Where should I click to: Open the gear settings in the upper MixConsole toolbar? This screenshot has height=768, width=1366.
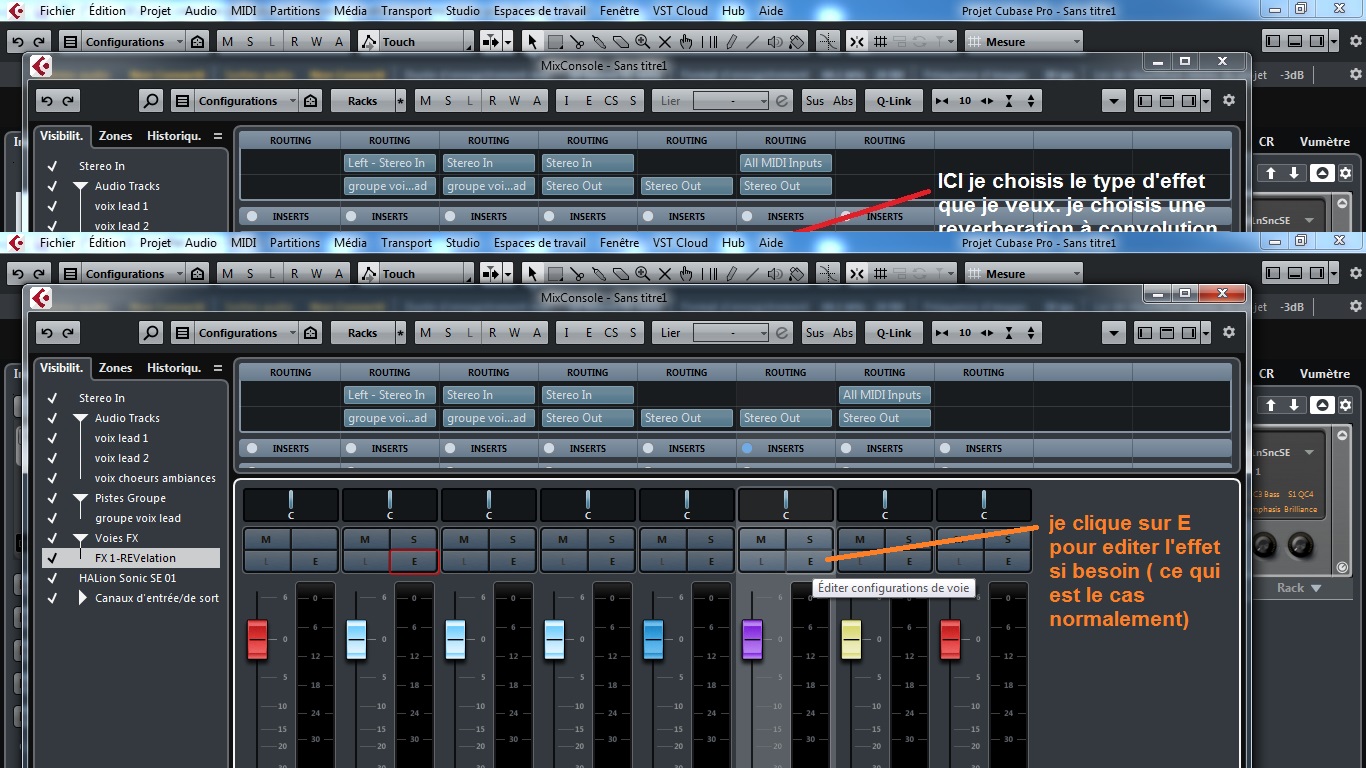[1229, 101]
